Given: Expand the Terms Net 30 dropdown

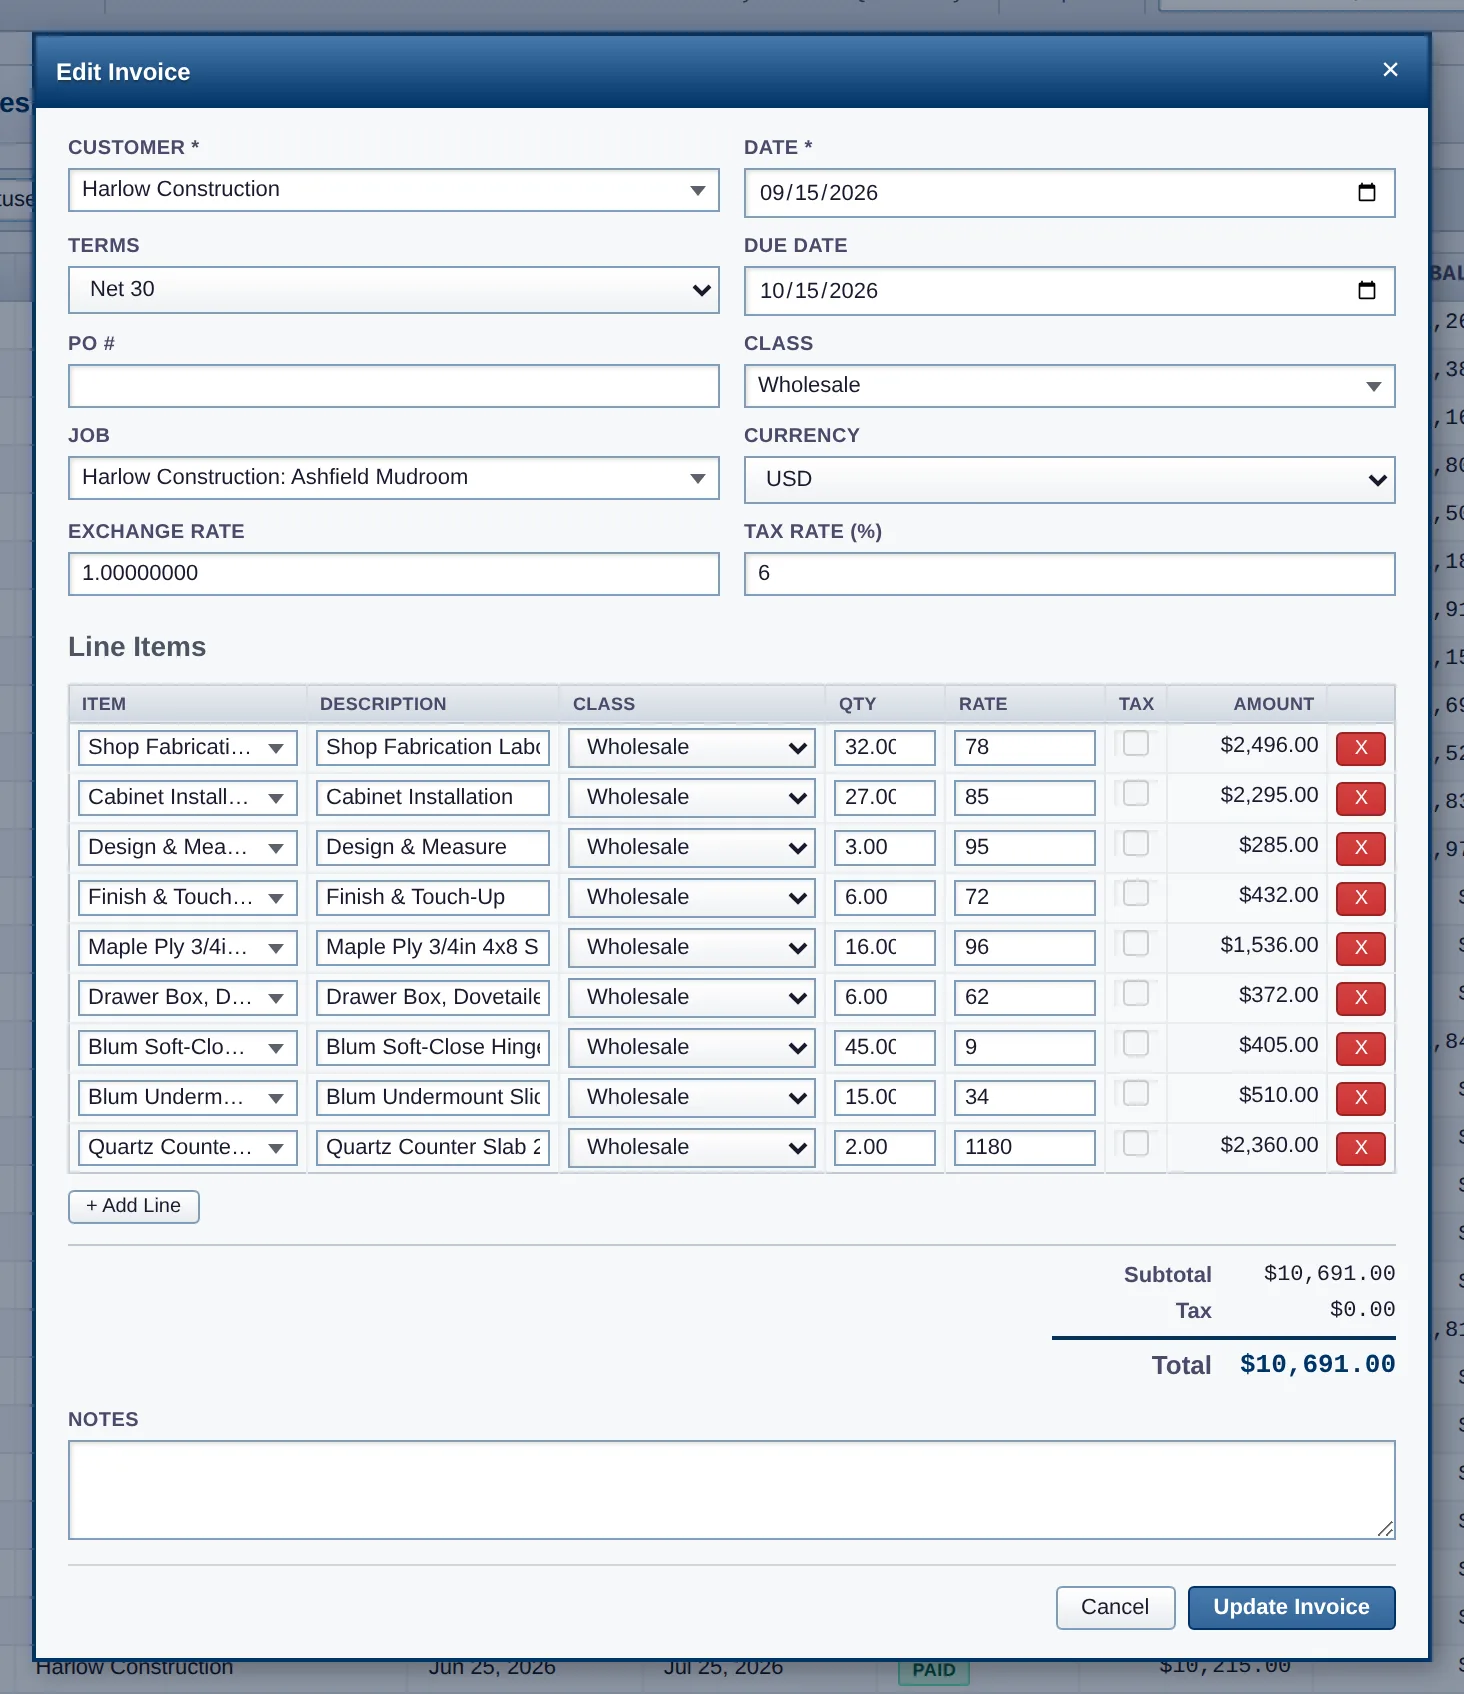Looking at the screenshot, I should (x=394, y=290).
